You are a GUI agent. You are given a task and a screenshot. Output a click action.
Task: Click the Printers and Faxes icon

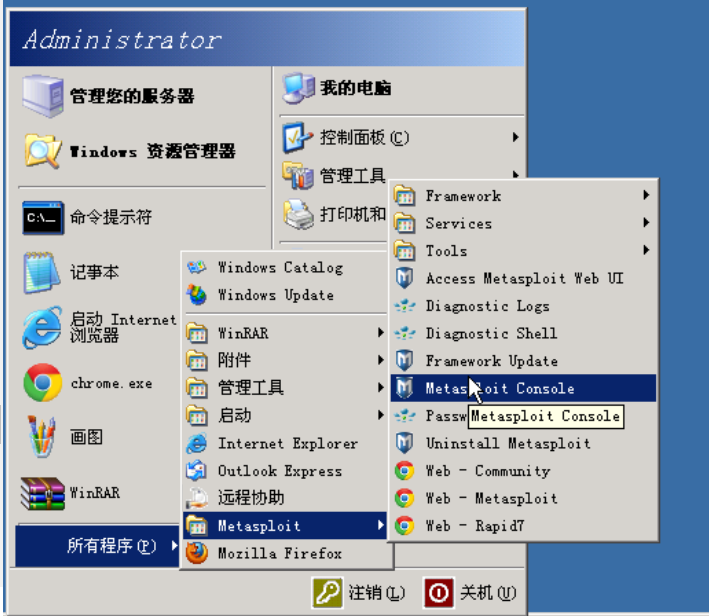click(298, 214)
